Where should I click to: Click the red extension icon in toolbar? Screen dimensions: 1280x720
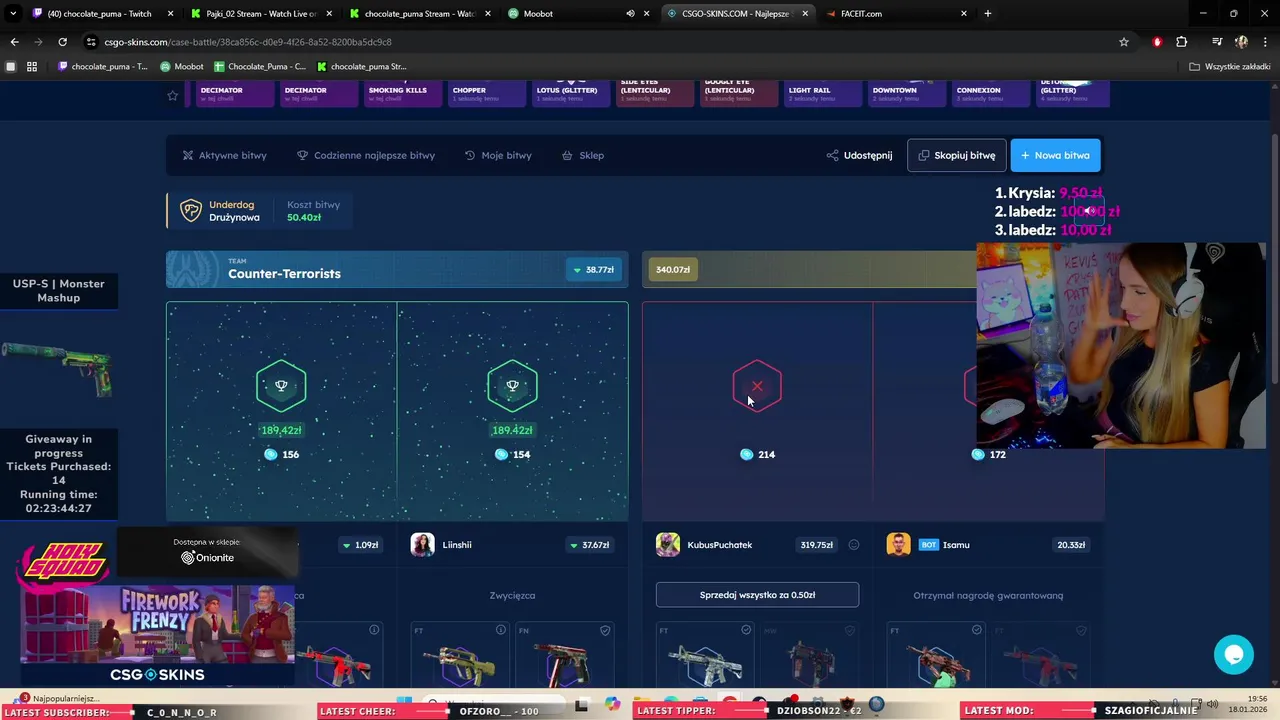[x=1157, y=42]
